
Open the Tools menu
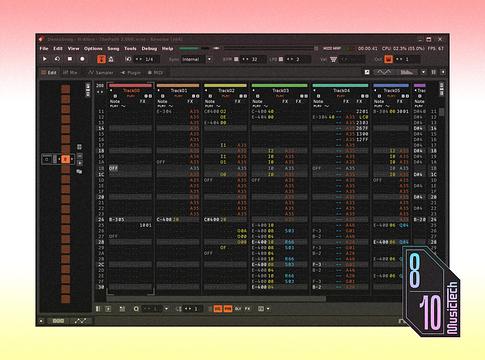pyautogui.click(x=130, y=49)
